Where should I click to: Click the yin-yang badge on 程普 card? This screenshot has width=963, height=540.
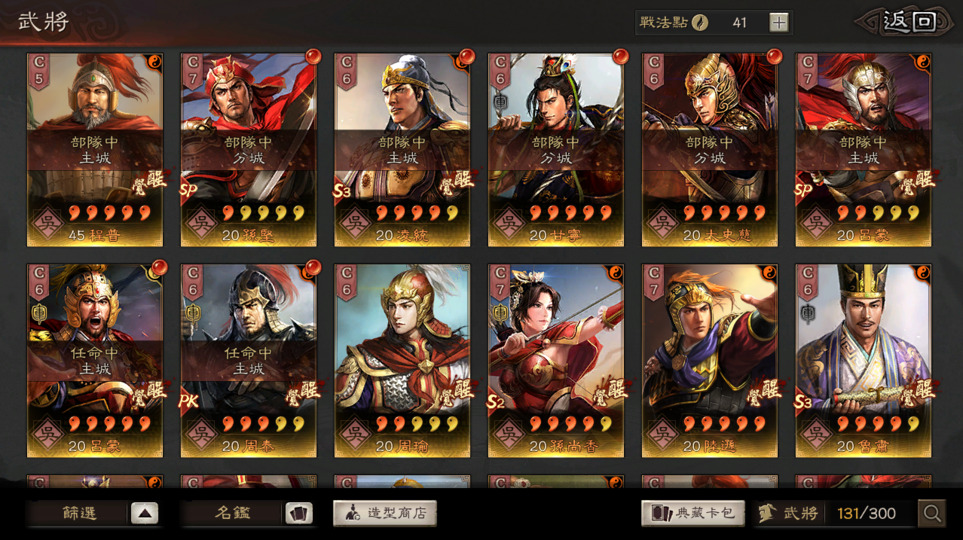coord(154,61)
